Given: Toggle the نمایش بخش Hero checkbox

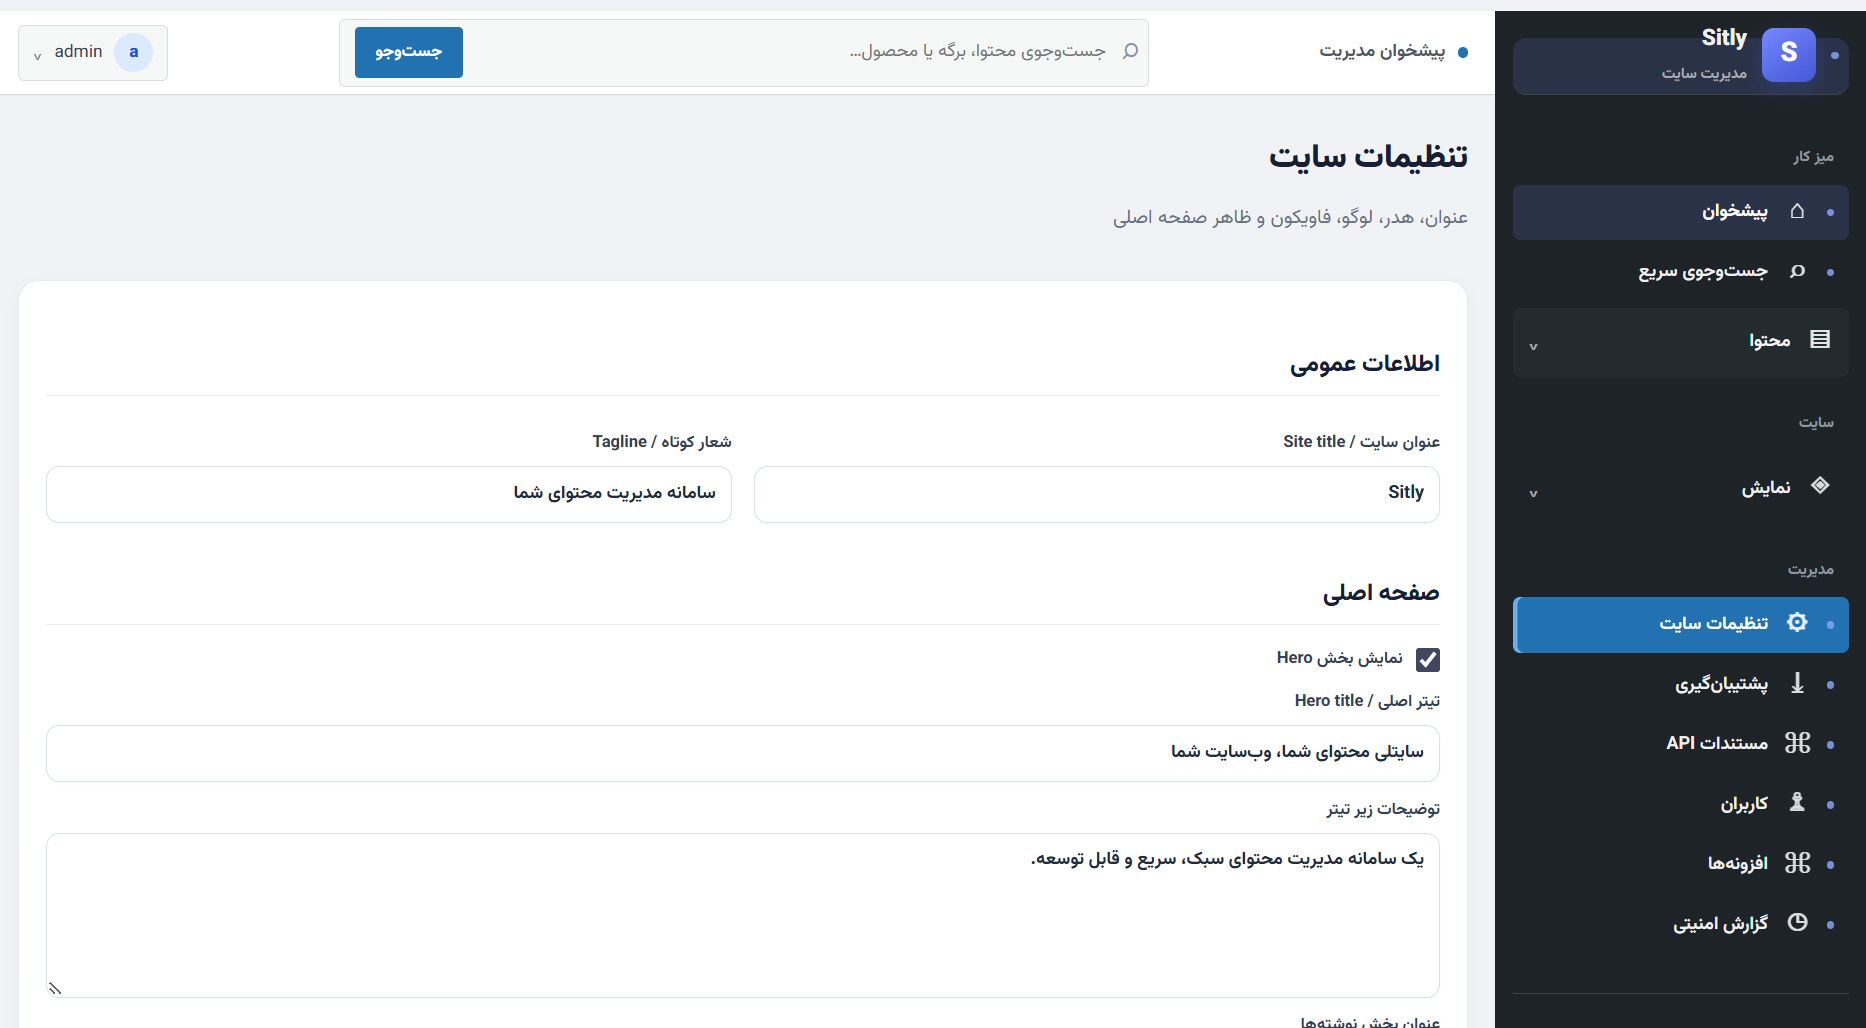Looking at the screenshot, I should (1428, 659).
